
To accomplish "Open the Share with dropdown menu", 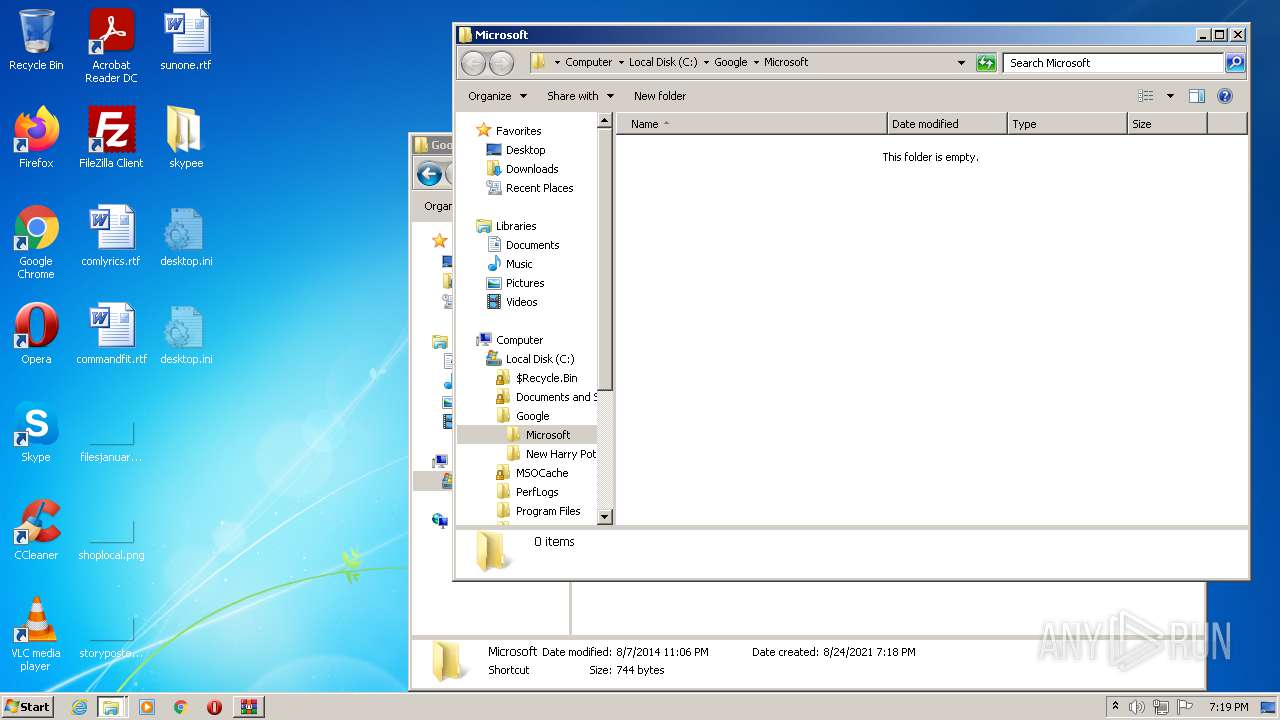I will point(580,96).
